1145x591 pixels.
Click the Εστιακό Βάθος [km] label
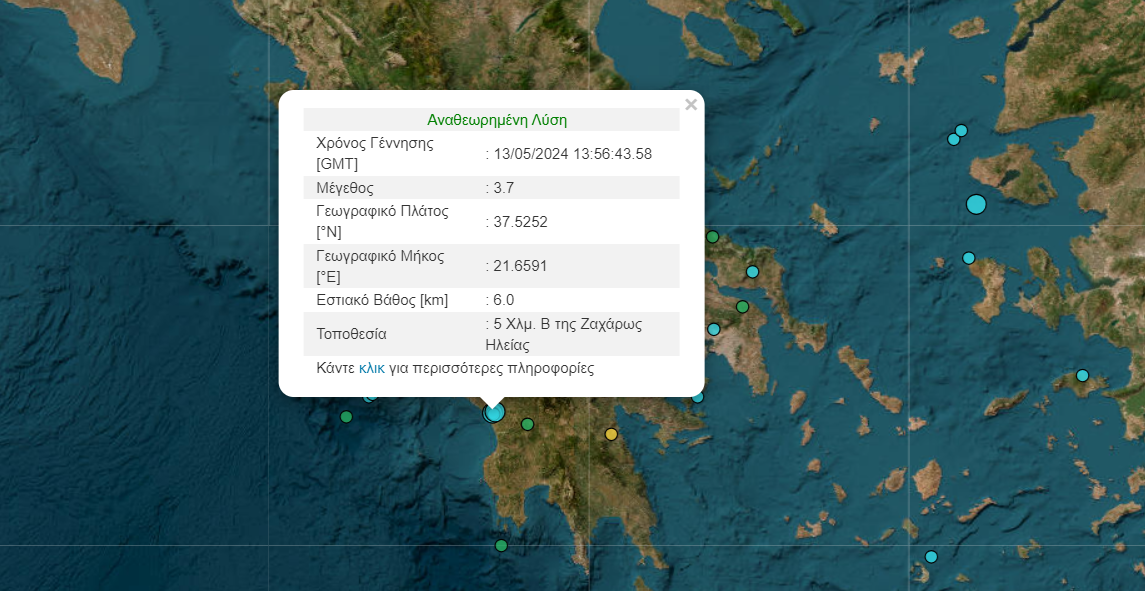click(382, 300)
